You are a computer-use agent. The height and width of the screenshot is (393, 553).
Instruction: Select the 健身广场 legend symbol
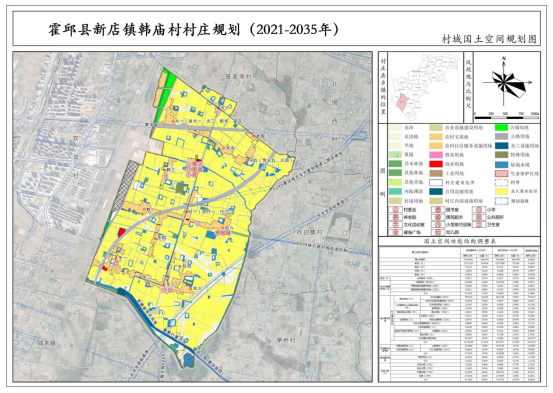[x=395, y=232]
